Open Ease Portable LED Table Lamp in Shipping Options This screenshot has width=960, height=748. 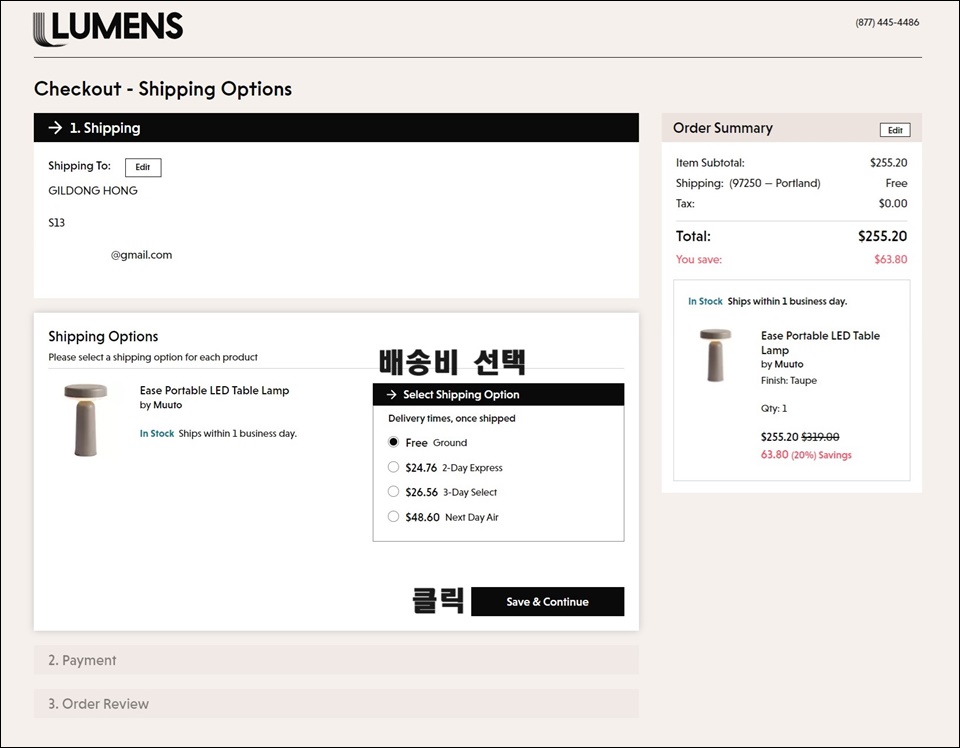pyautogui.click(x=214, y=391)
